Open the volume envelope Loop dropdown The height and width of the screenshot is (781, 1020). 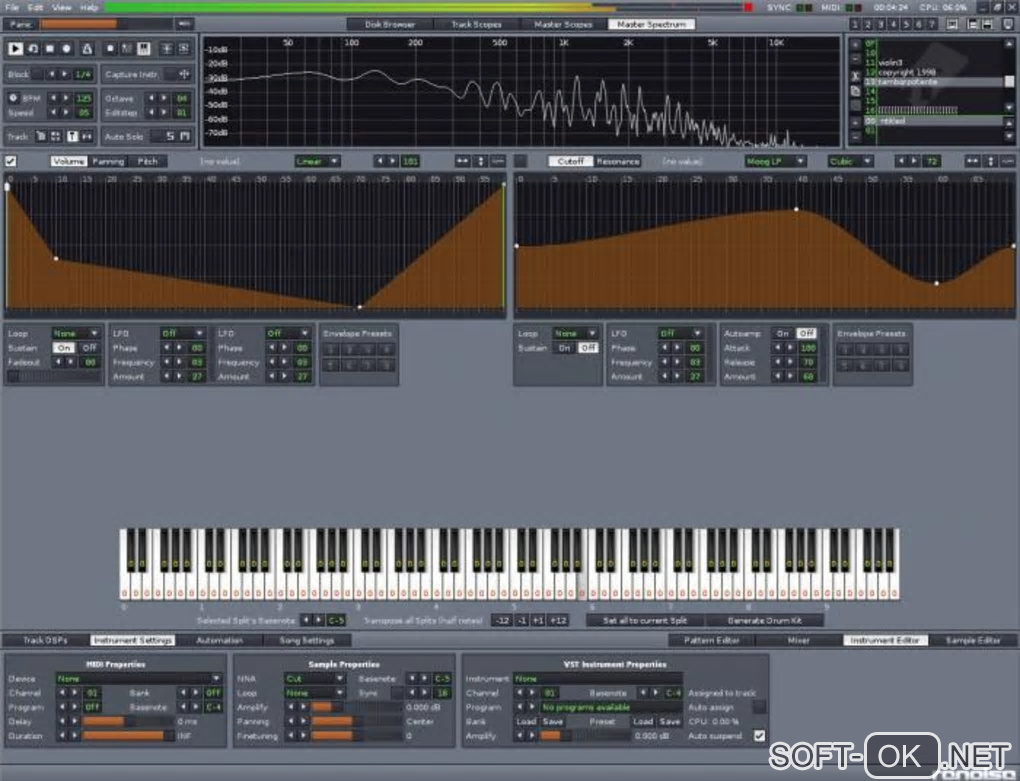pyautogui.click(x=75, y=334)
